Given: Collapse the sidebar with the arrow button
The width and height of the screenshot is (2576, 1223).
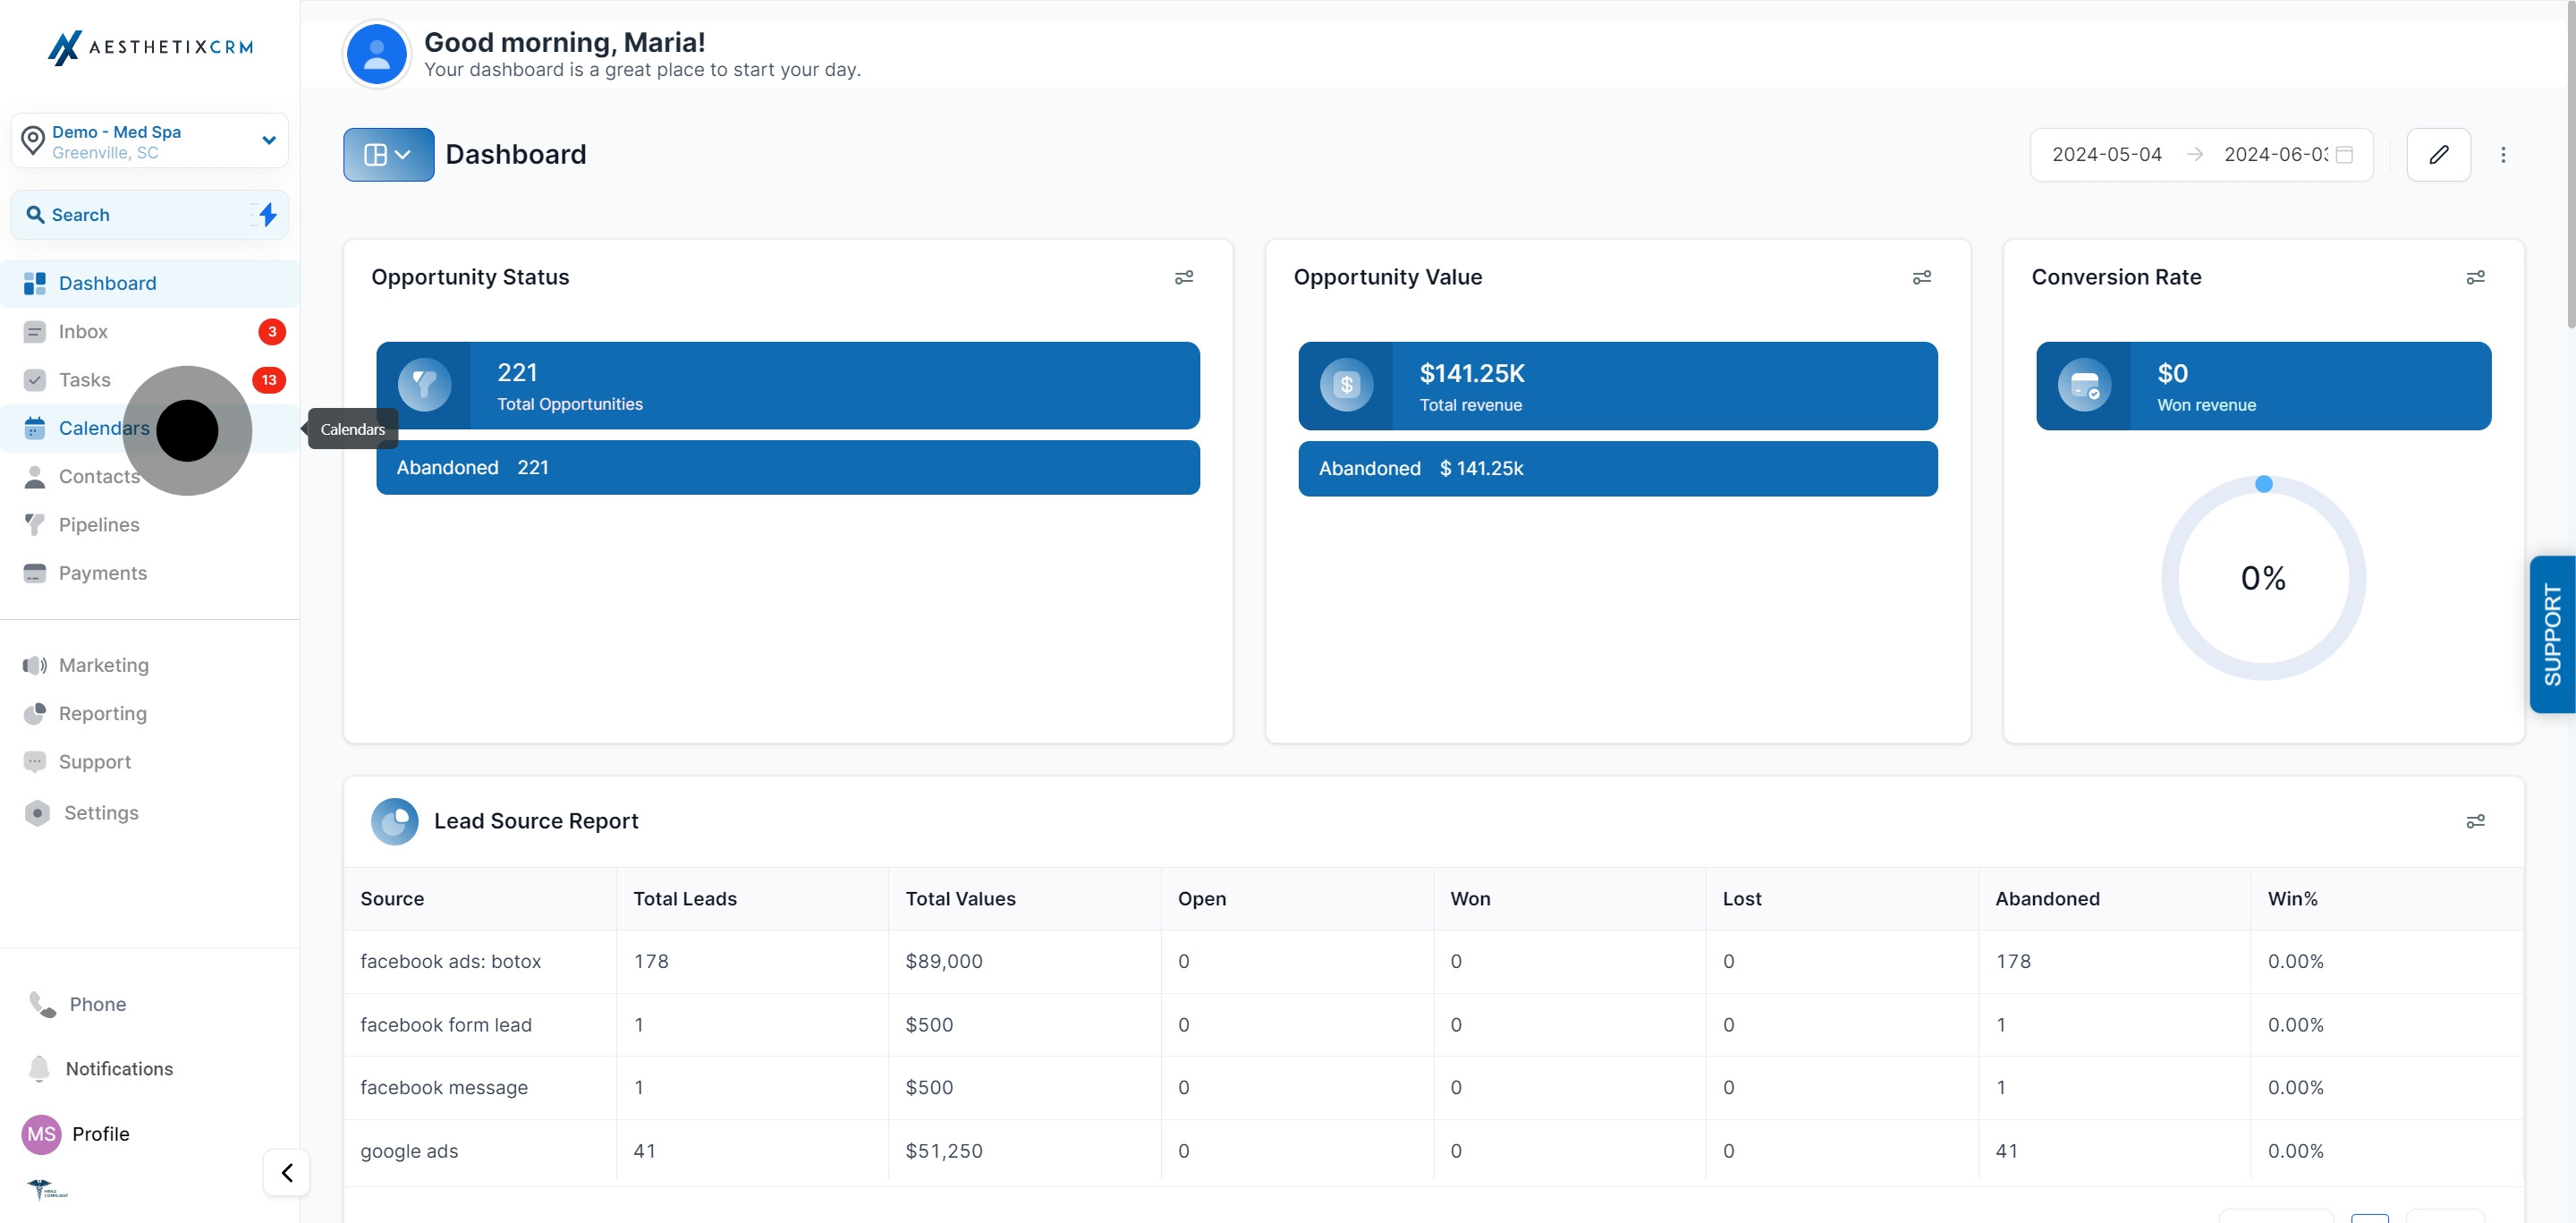Looking at the screenshot, I should 287,1172.
